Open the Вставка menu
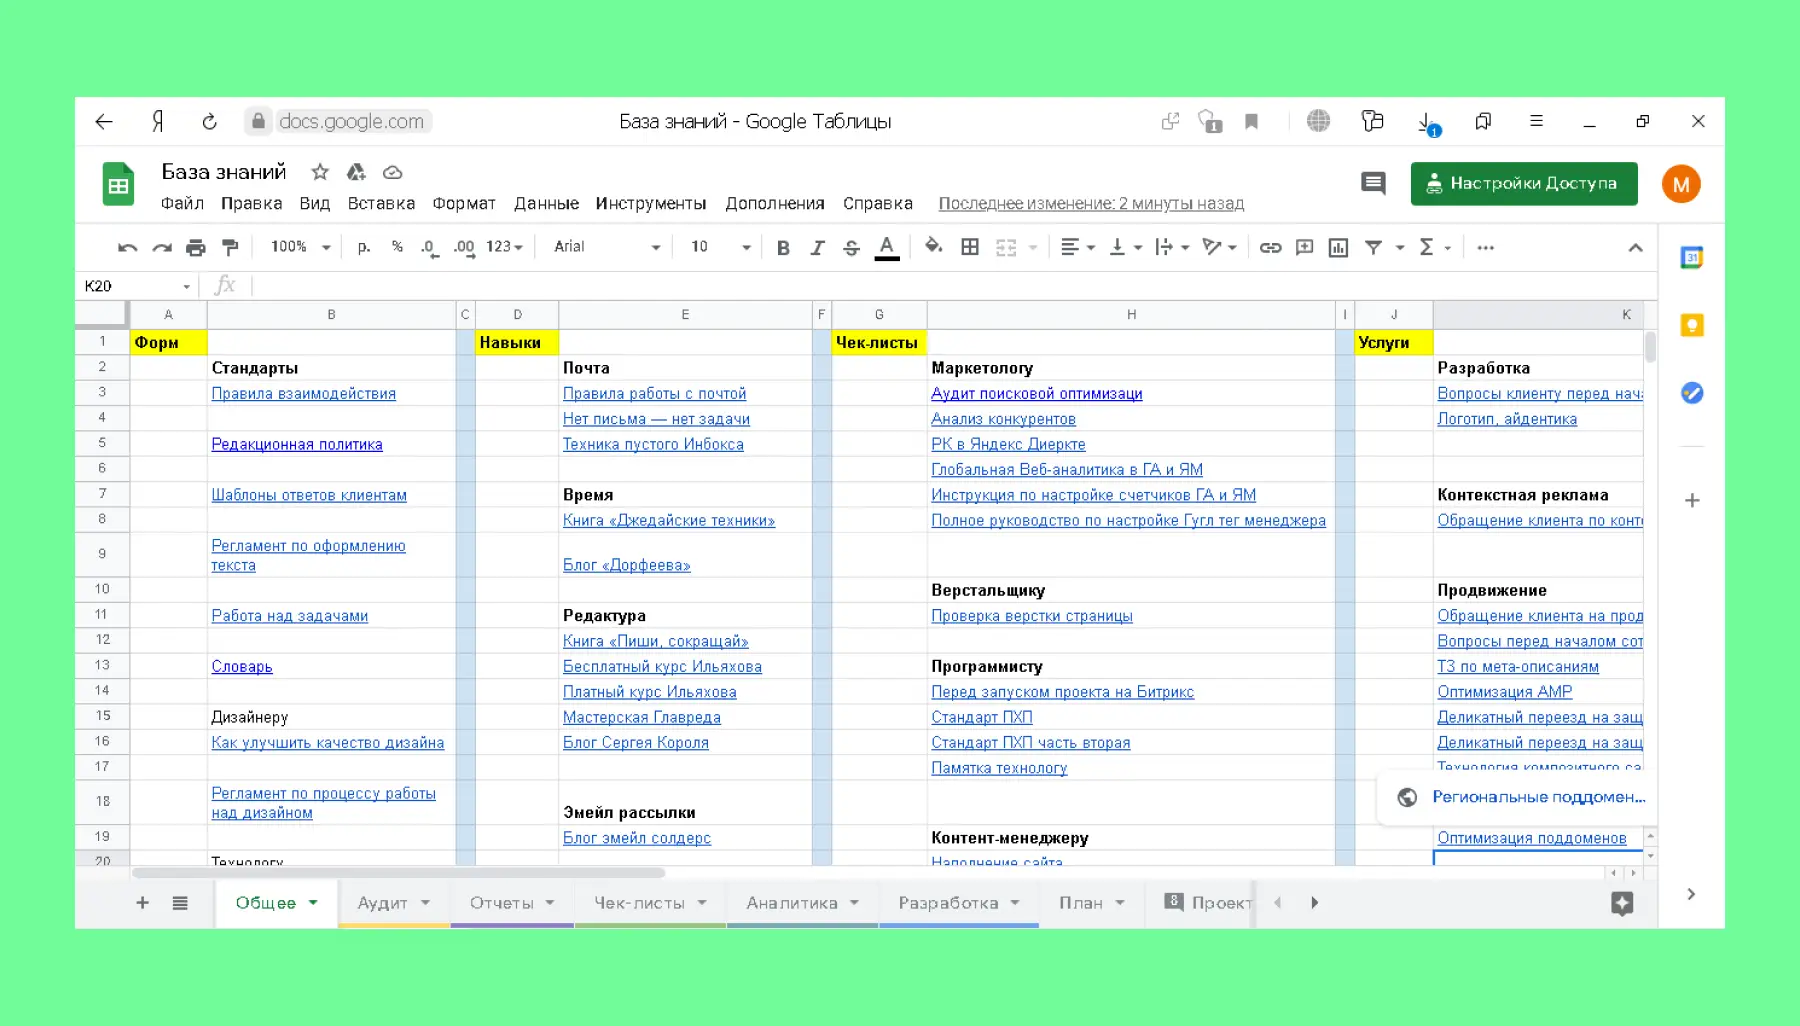 381,203
